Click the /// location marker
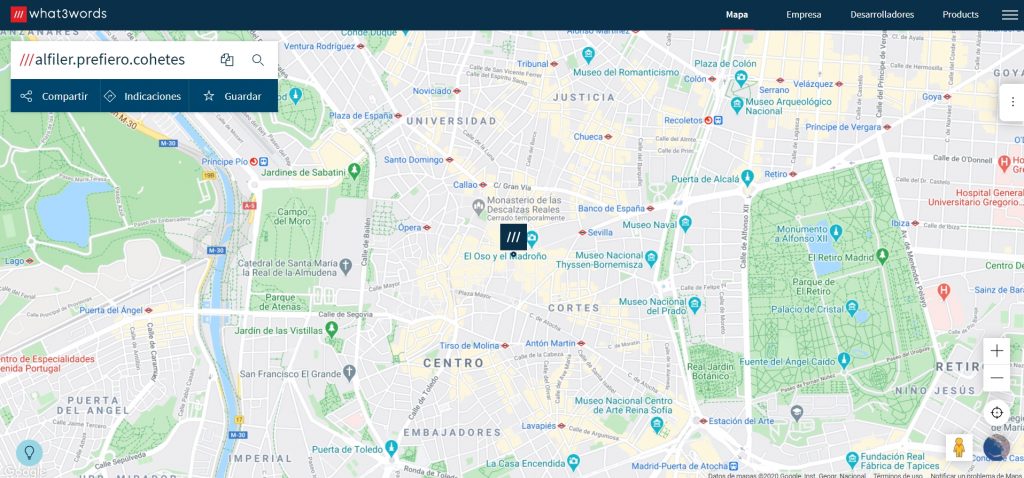 click(513, 237)
